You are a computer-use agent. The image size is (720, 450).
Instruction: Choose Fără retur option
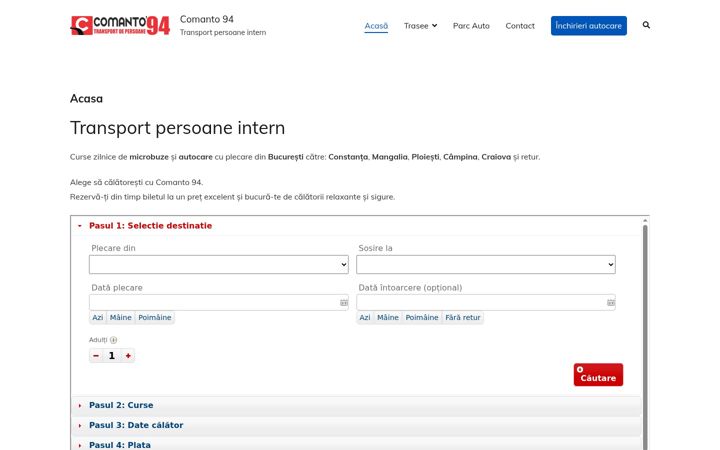463,317
